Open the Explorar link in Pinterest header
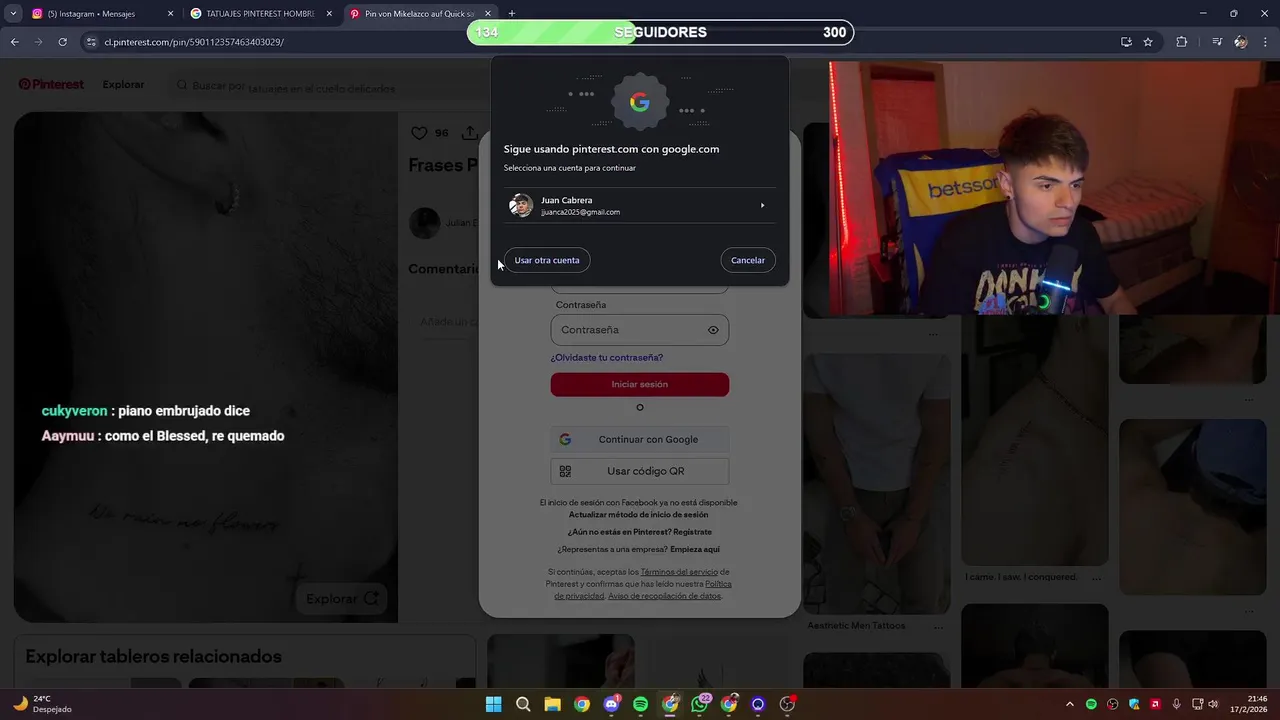Viewport: 1280px width, 720px height. [123, 85]
